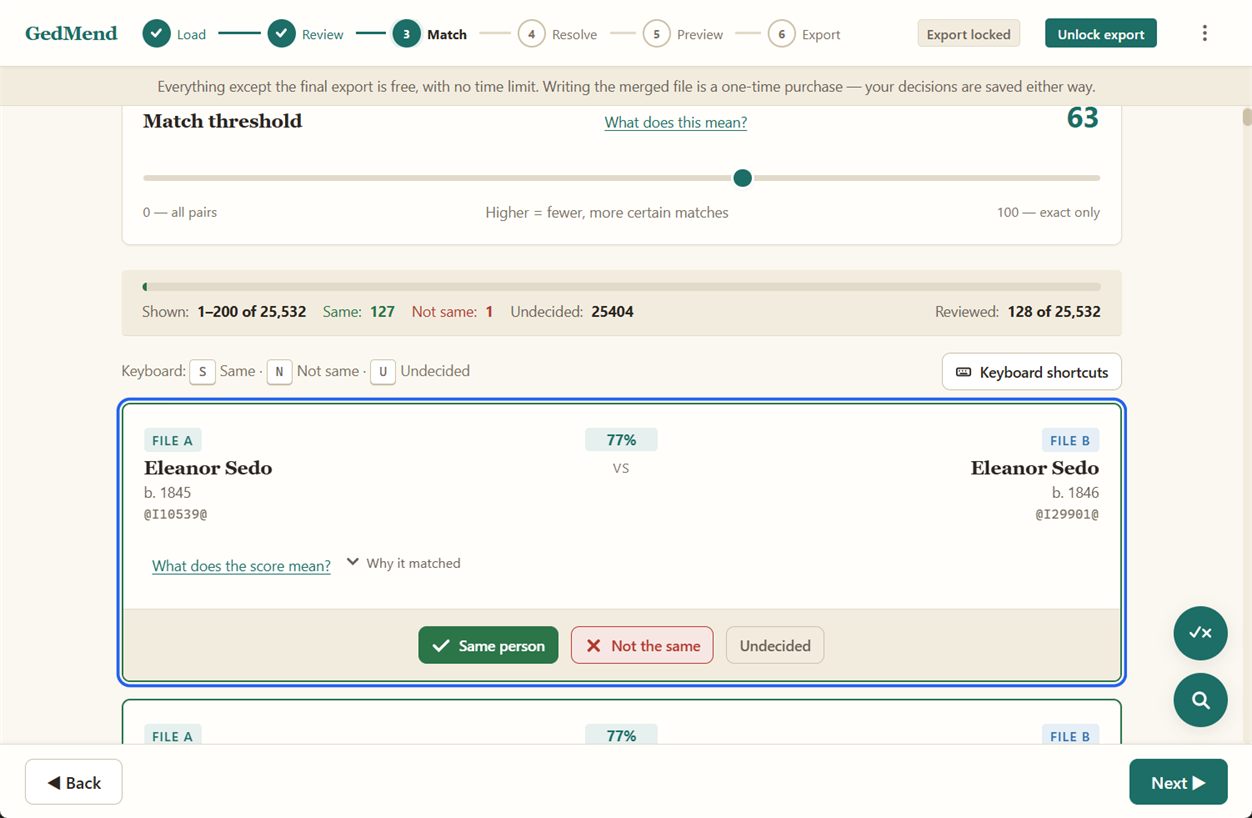Click record ID @I29901@
The height and width of the screenshot is (818, 1252).
[x=1067, y=514]
